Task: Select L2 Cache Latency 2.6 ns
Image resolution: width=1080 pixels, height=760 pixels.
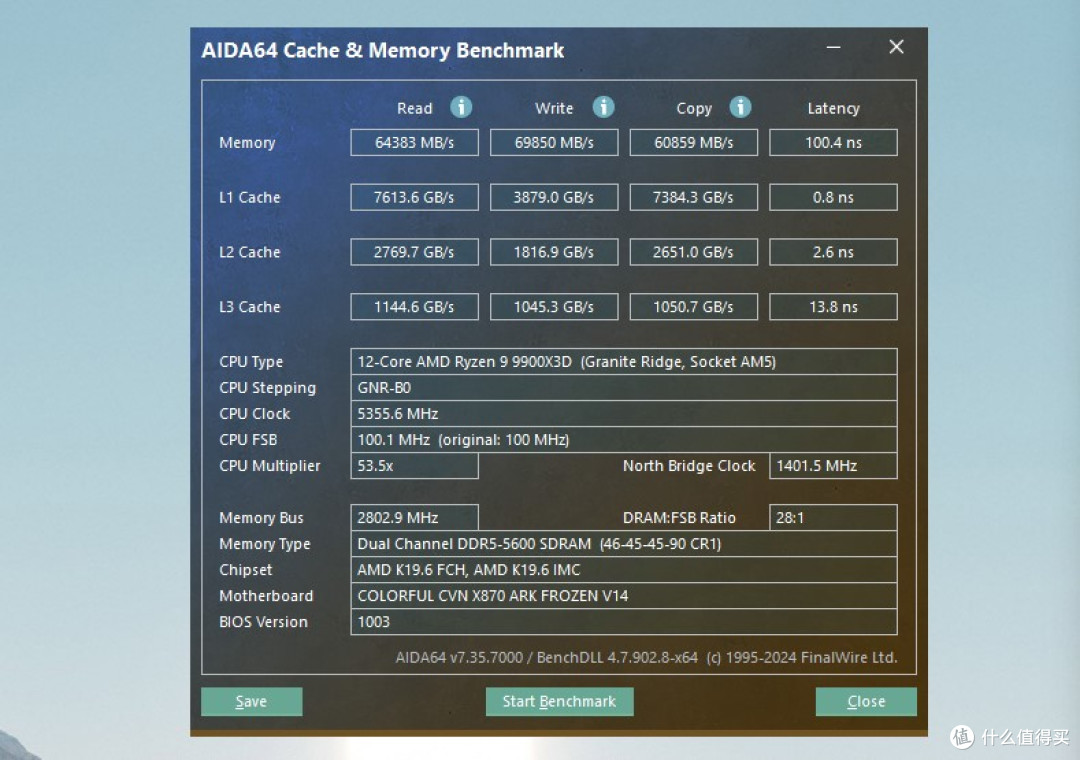Action: [x=833, y=252]
